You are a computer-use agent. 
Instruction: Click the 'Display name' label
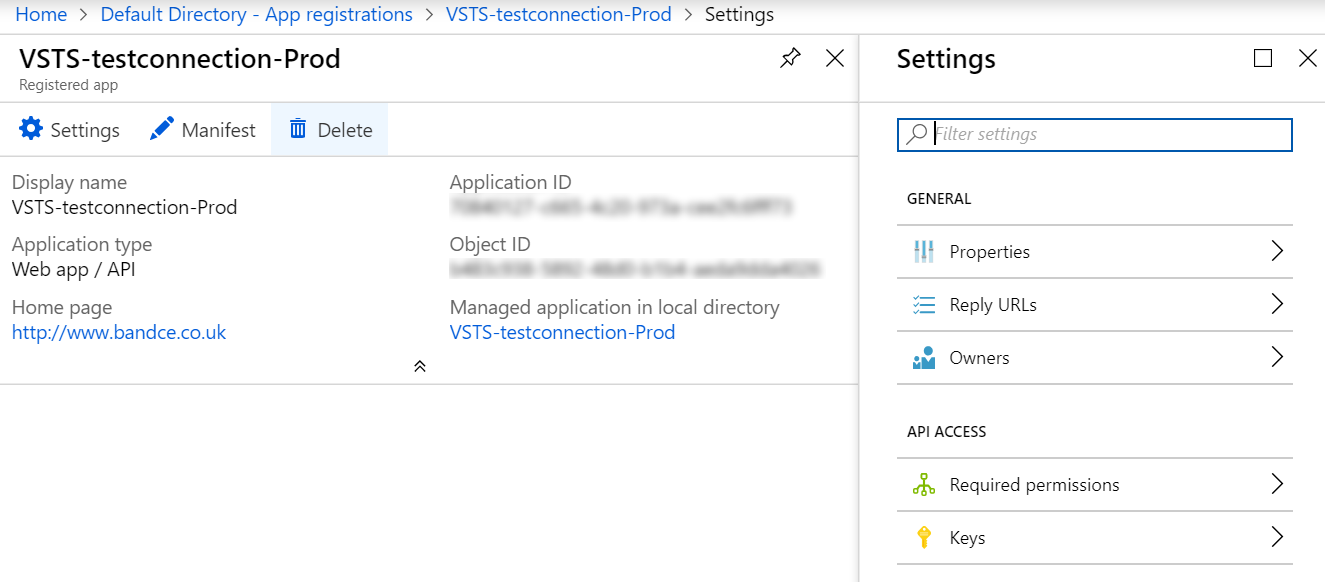[69, 182]
